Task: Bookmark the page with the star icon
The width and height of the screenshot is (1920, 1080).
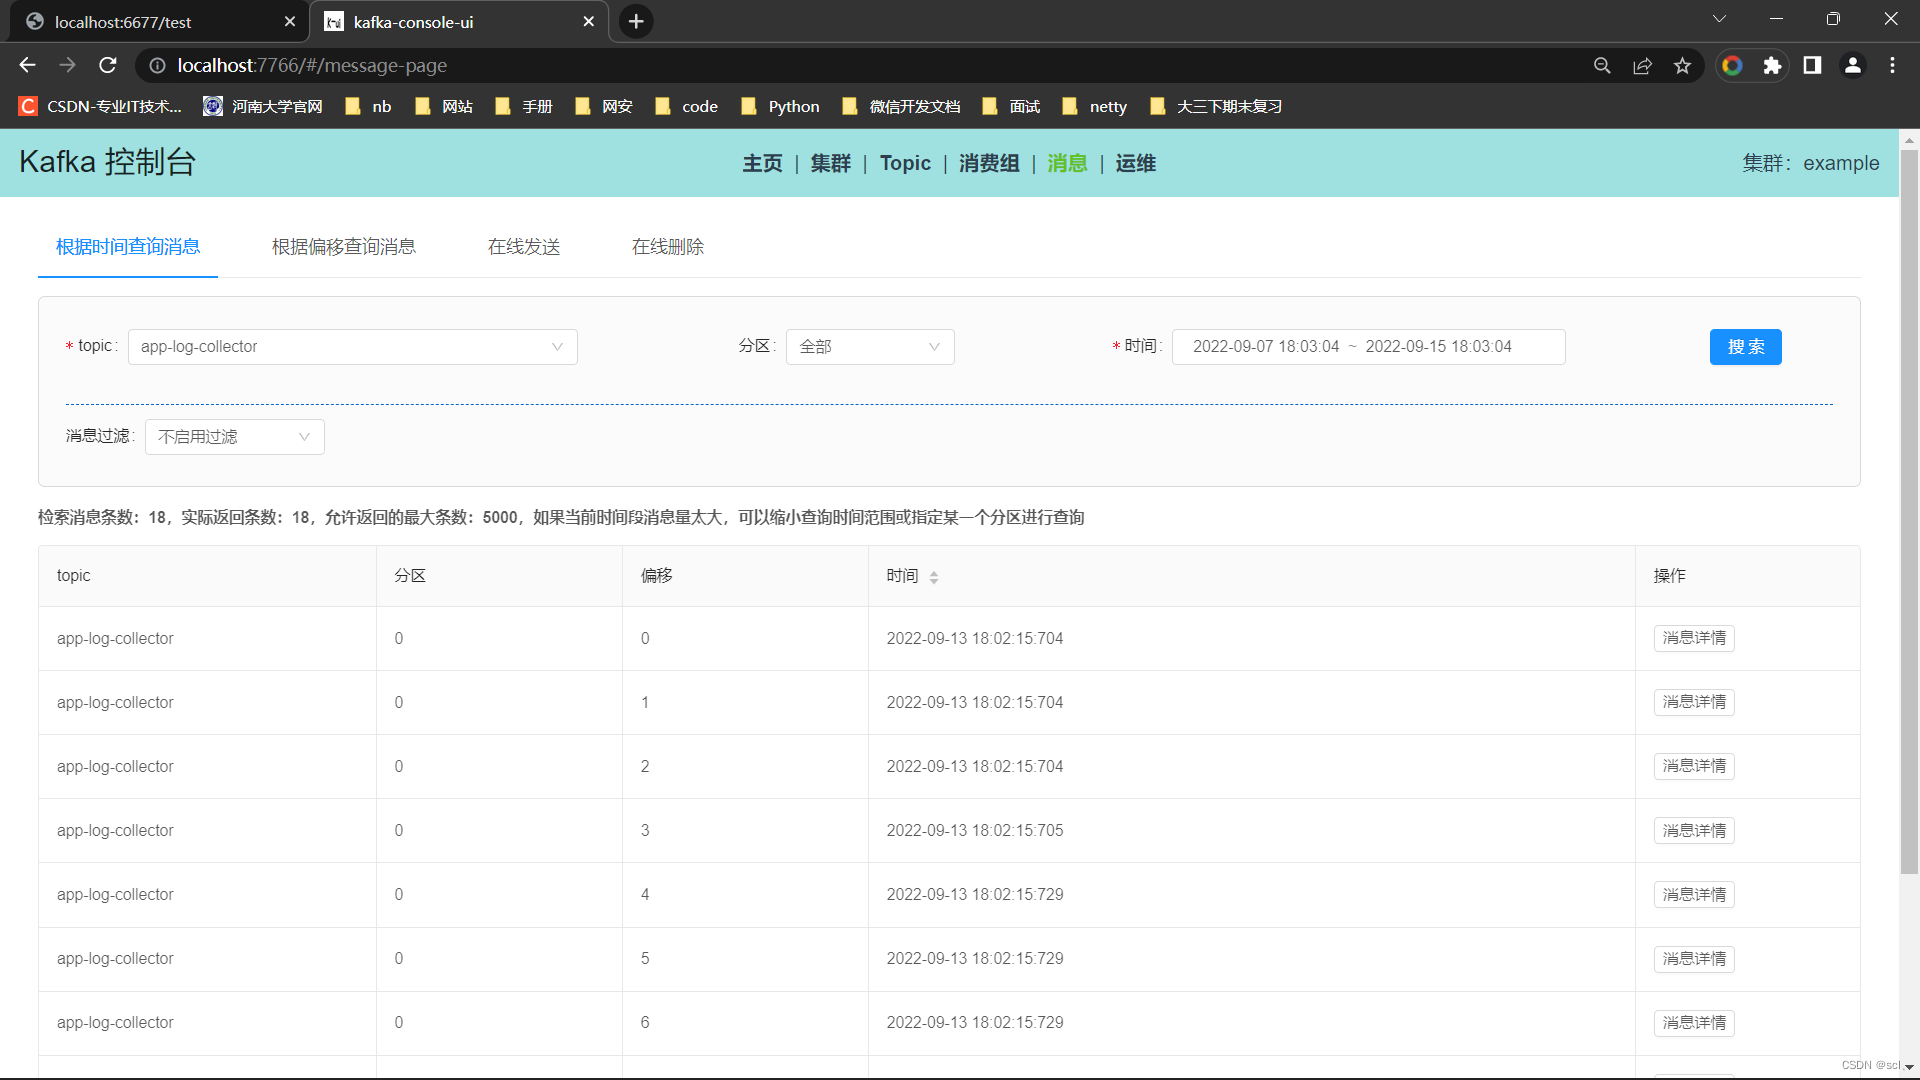Action: [1682, 65]
